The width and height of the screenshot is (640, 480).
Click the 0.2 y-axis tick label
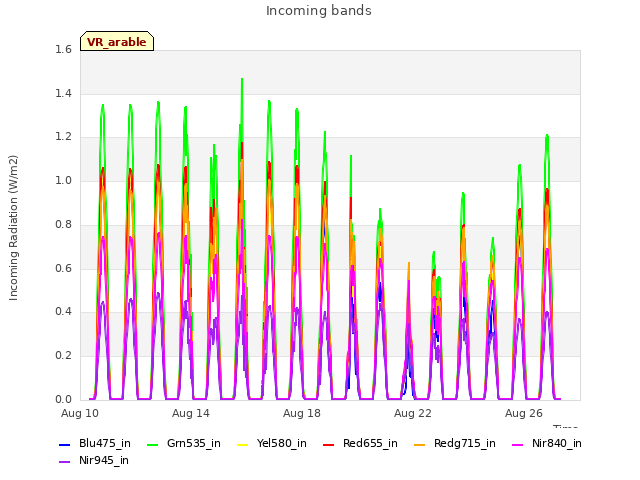pos(63,356)
